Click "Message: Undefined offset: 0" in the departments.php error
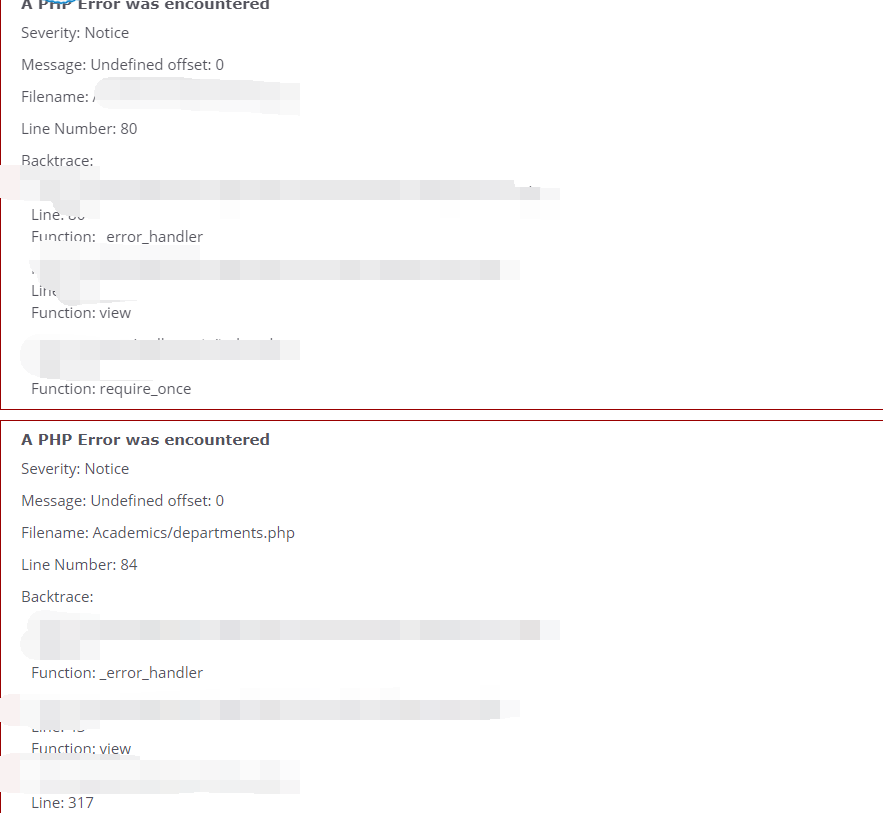Image resolution: width=883 pixels, height=813 pixels. 123,501
